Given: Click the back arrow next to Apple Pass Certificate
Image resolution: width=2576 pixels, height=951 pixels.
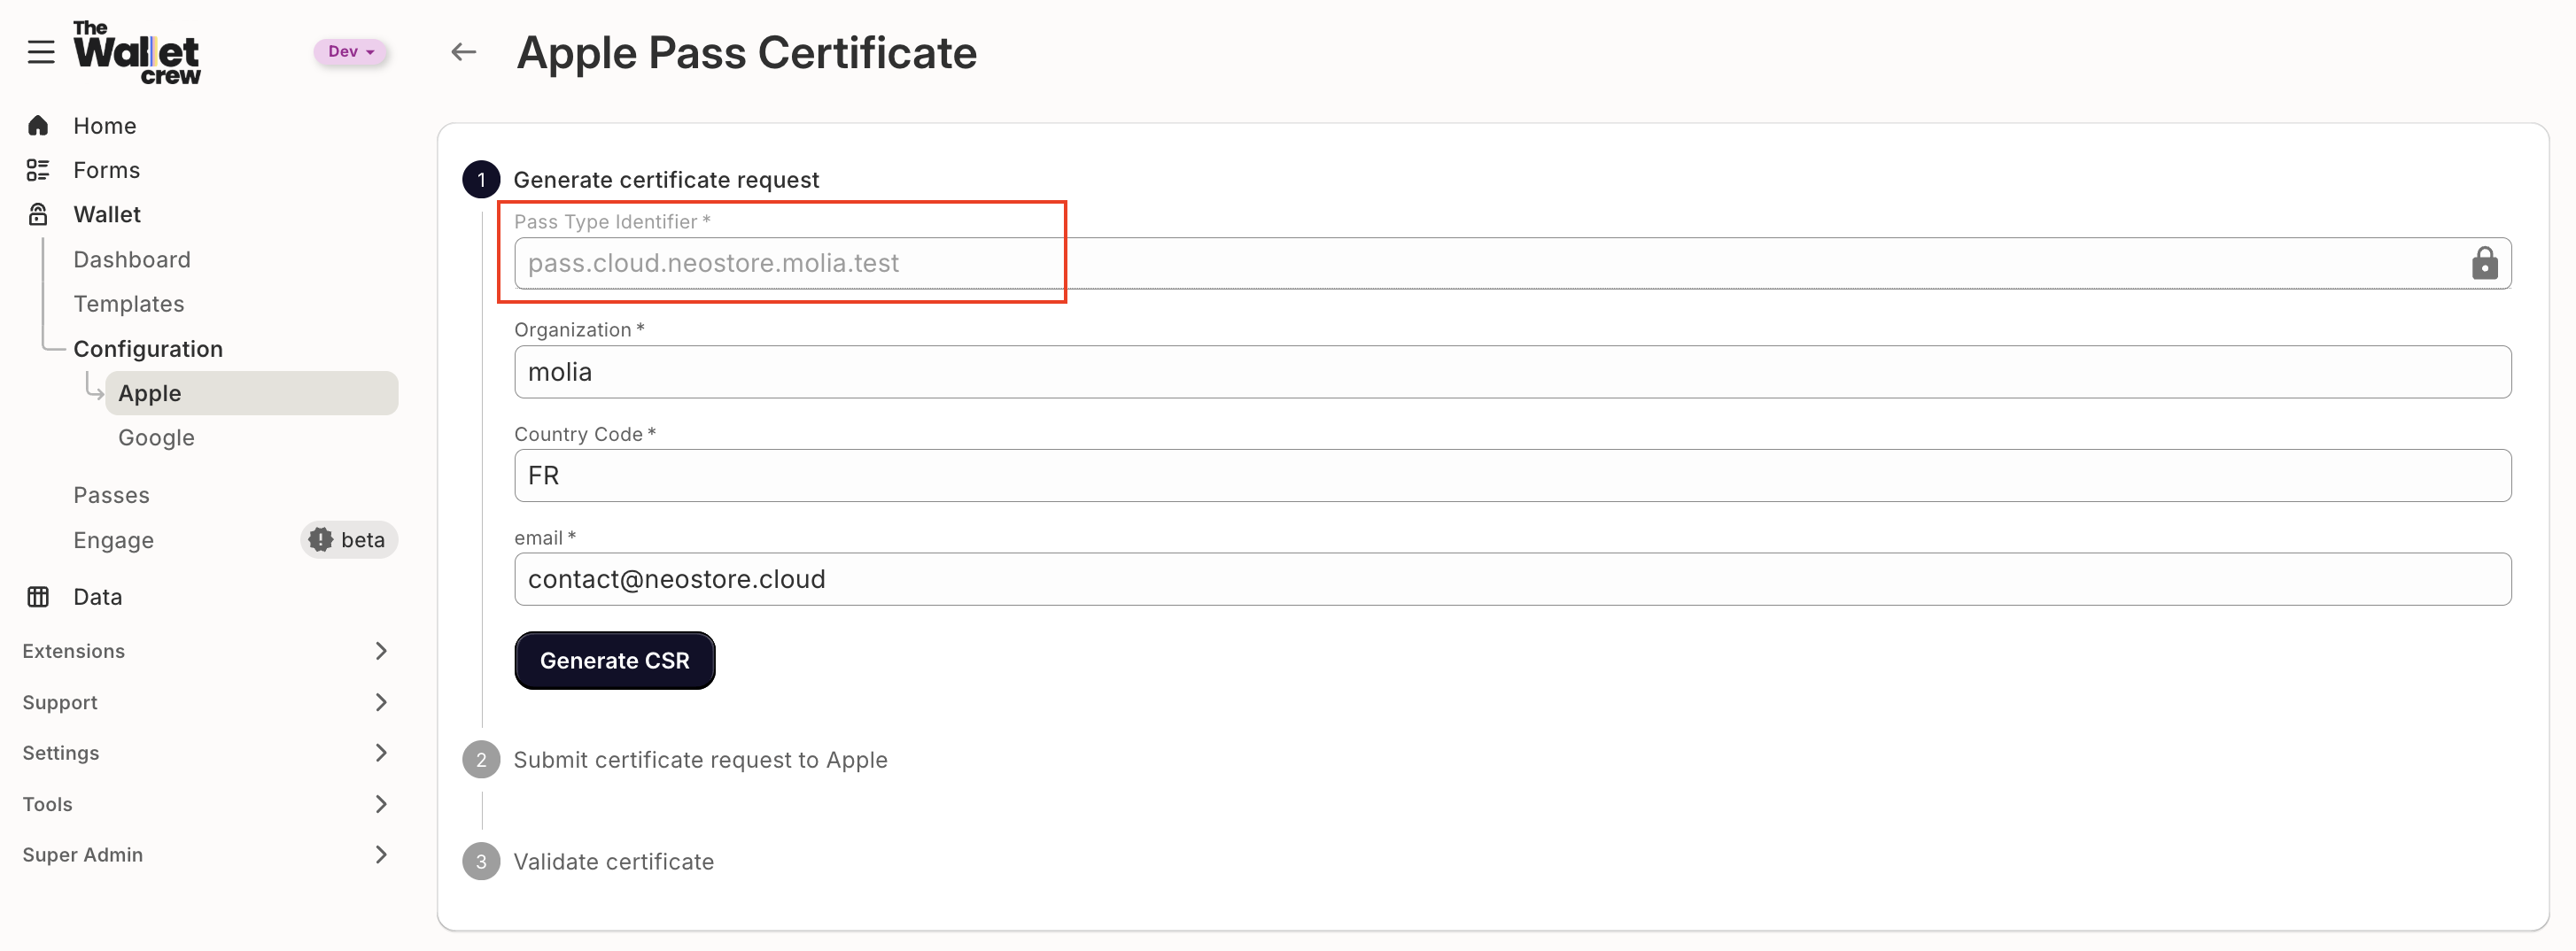Looking at the screenshot, I should (462, 51).
